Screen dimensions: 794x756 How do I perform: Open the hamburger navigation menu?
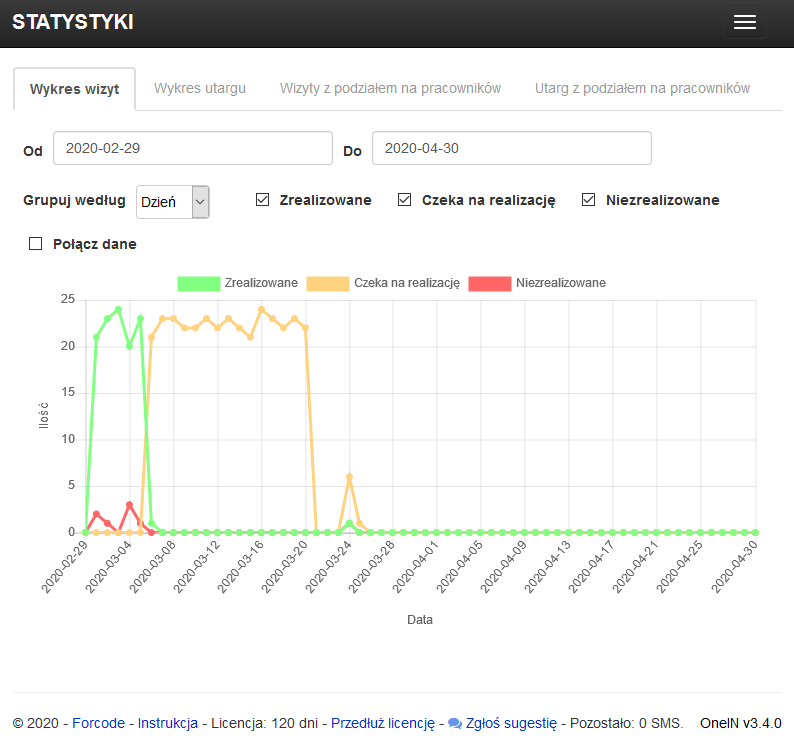(744, 23)
